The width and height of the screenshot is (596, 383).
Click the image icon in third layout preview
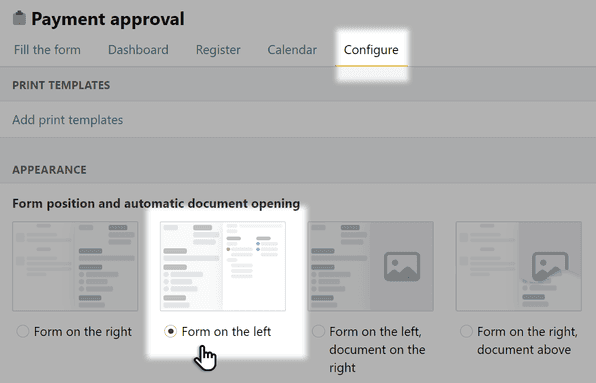(402, 266)
